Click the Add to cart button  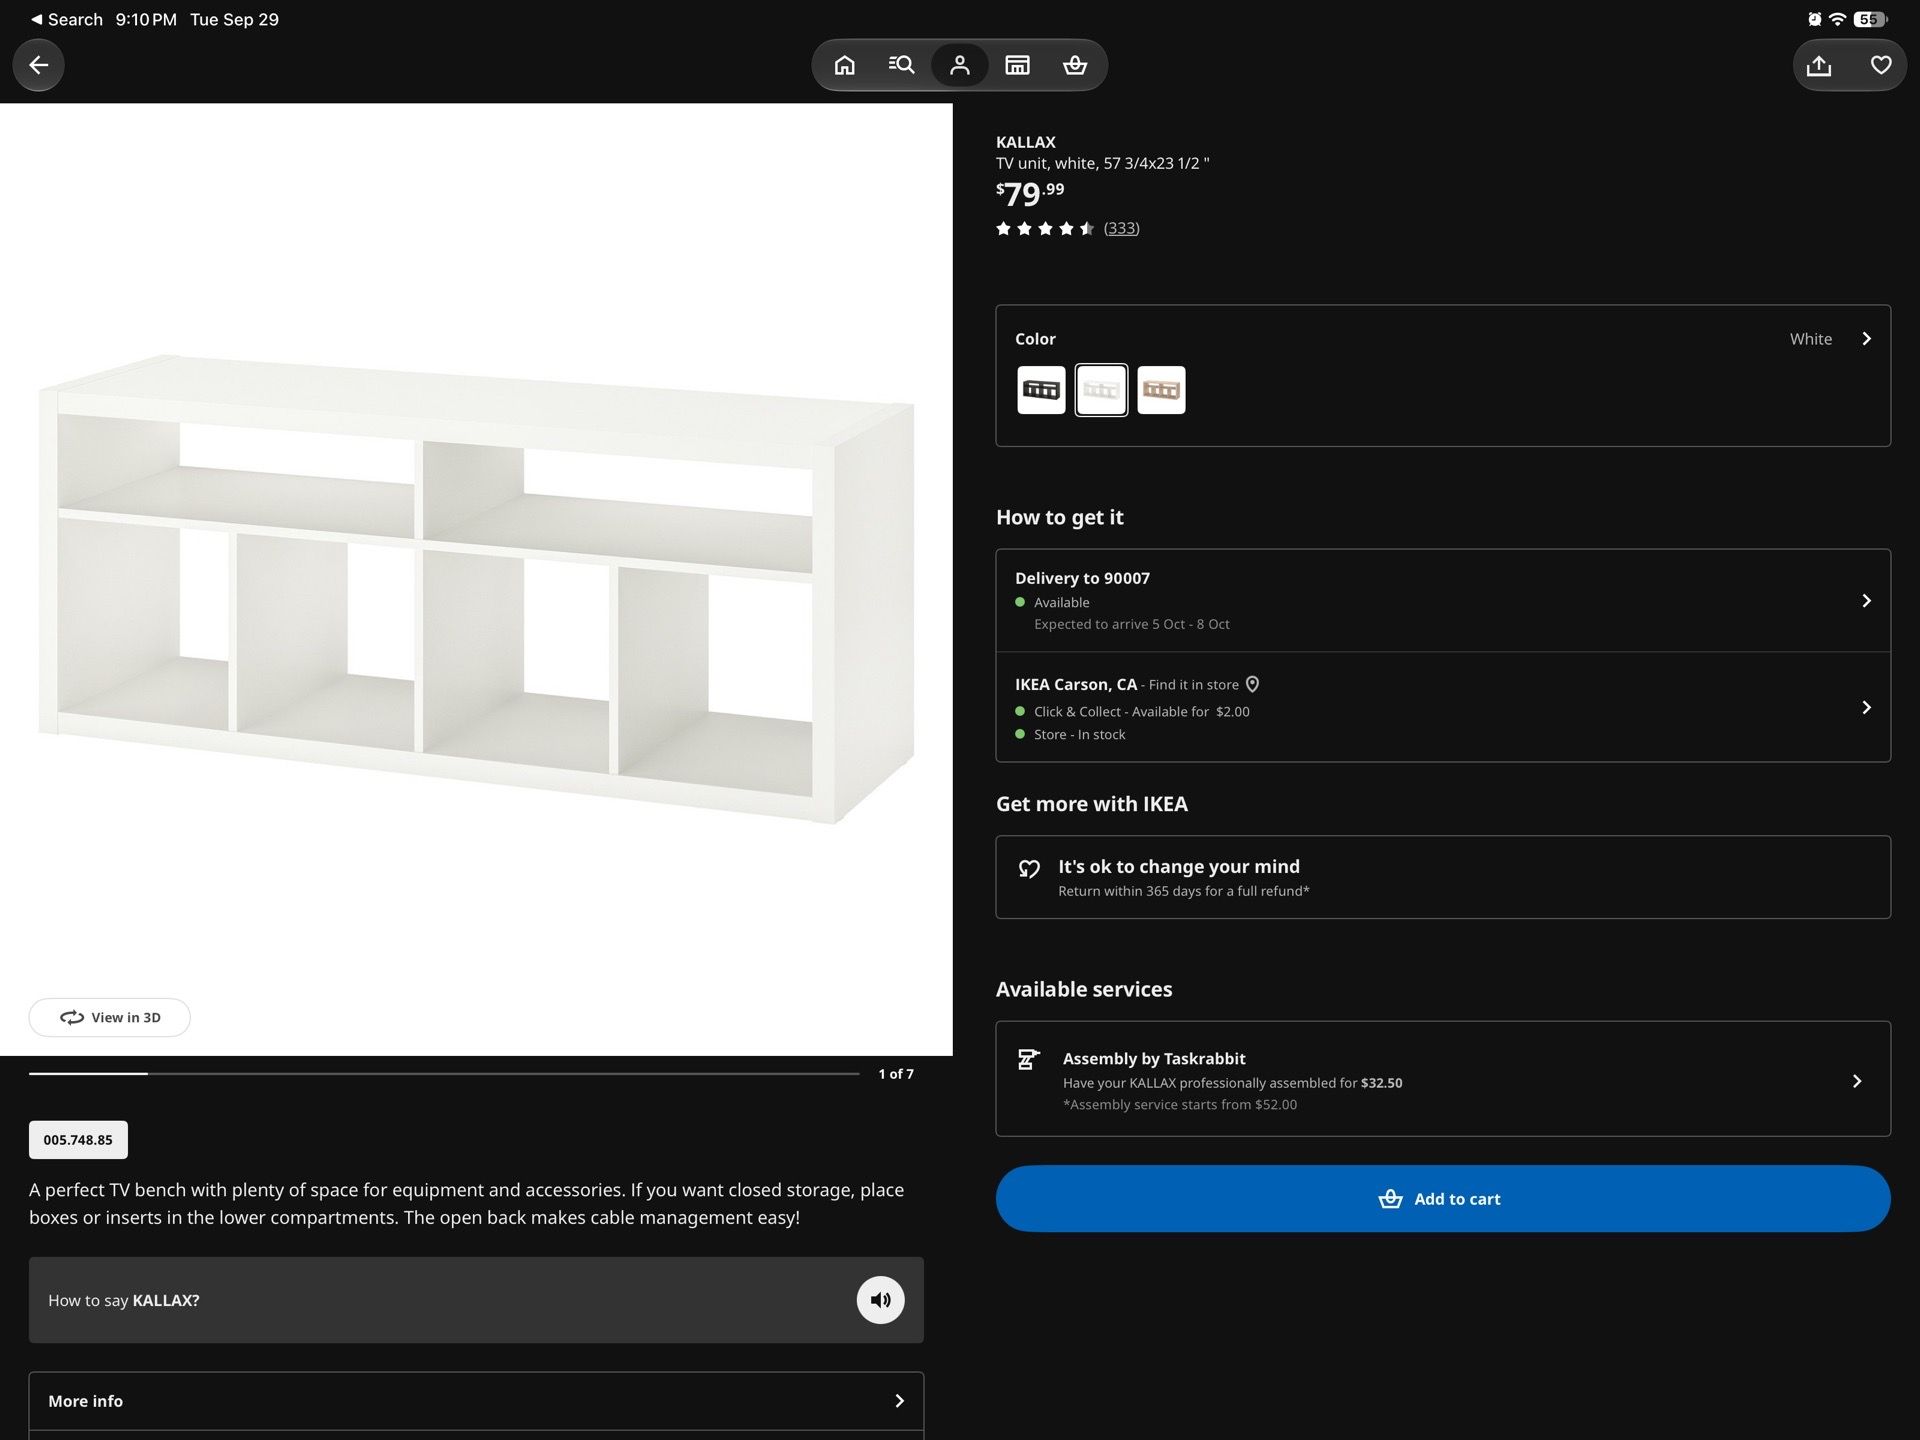tap(1443, 1198)
